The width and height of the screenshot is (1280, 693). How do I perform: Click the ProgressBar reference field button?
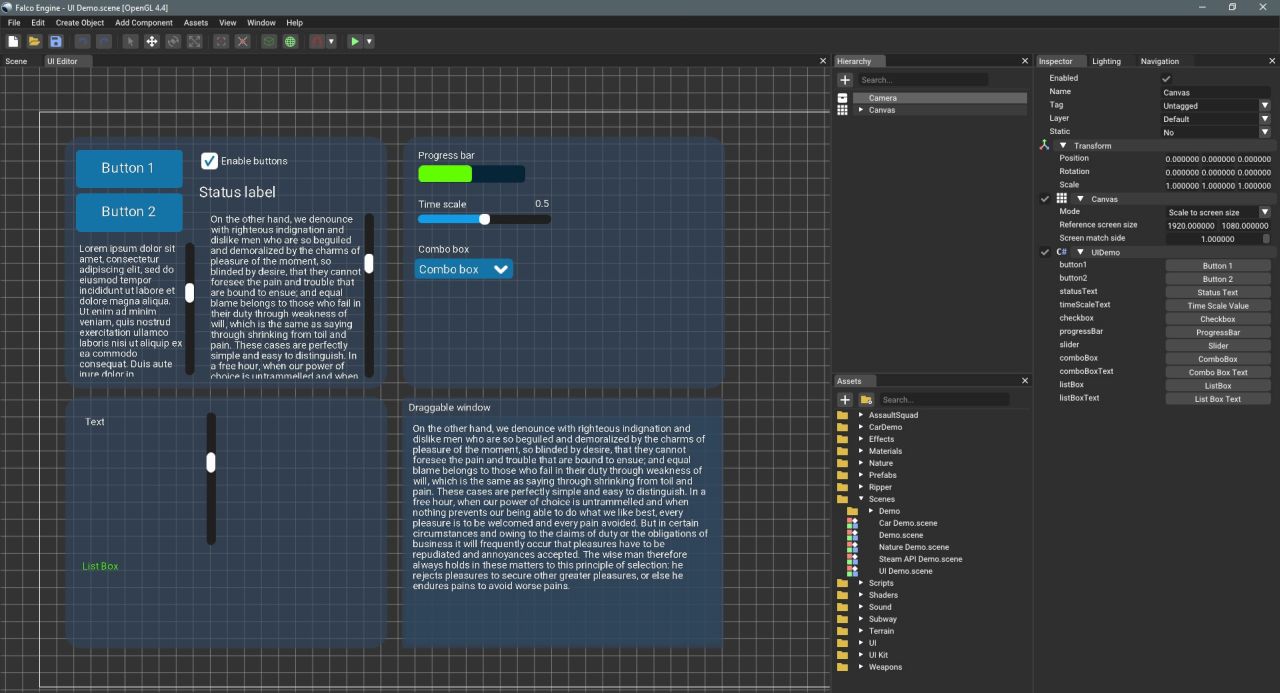click(x=1218, y=332)
